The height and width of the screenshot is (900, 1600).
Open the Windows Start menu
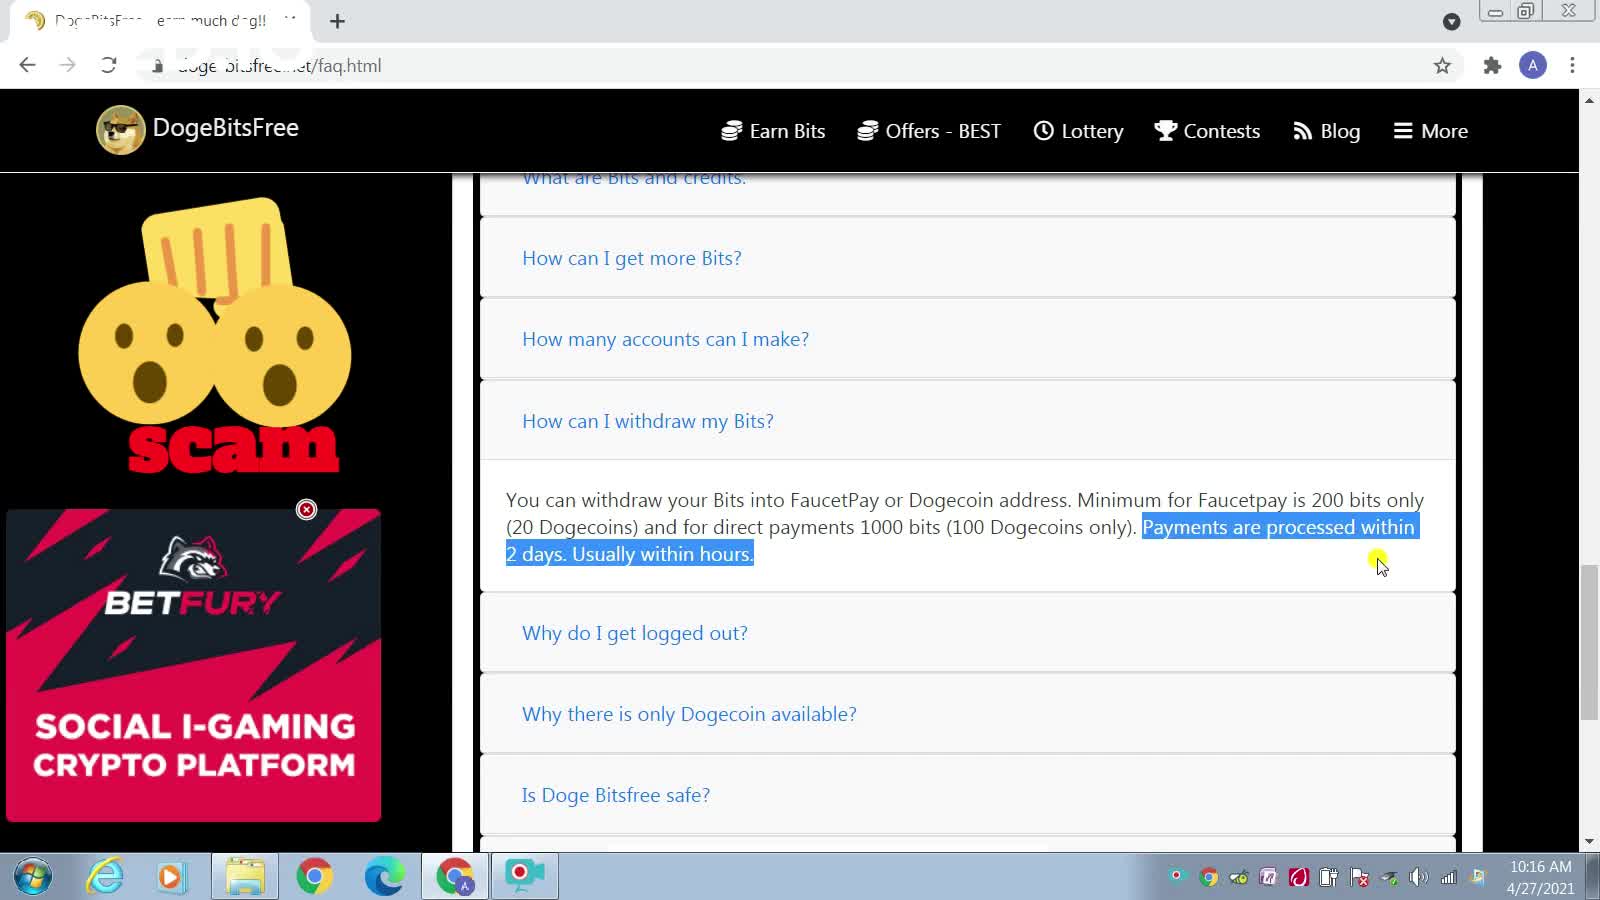[33, 877]
